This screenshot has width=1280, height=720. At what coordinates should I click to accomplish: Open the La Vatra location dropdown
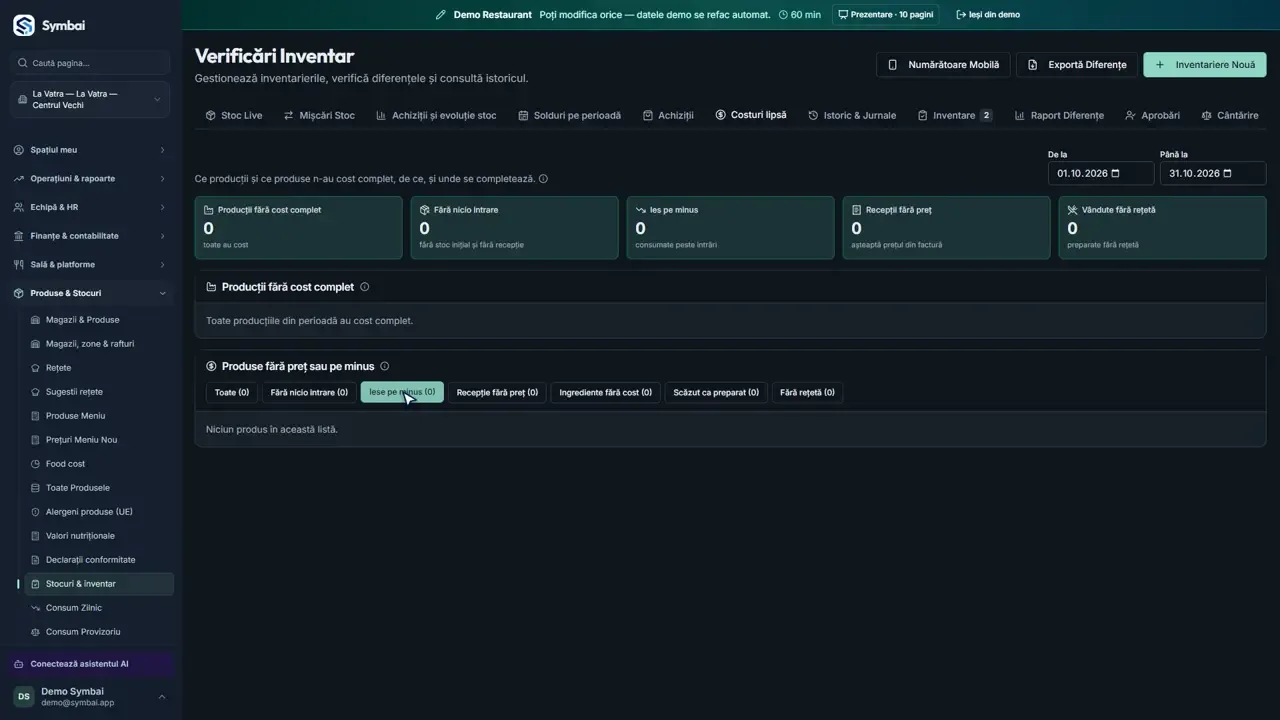tap(90, 100)
